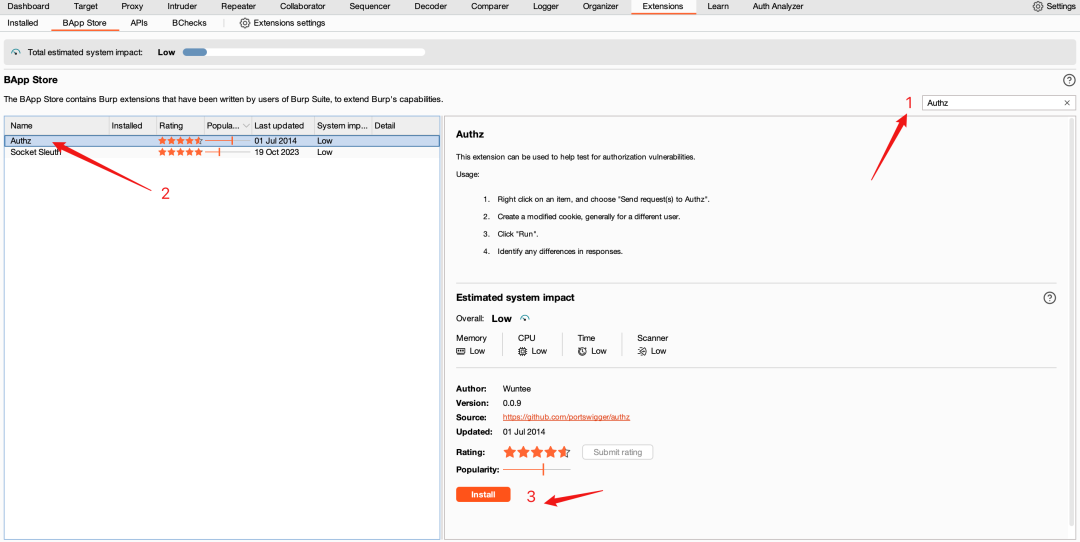Sort by the Name column header
Screen dimensions: 1080x542
56,126
